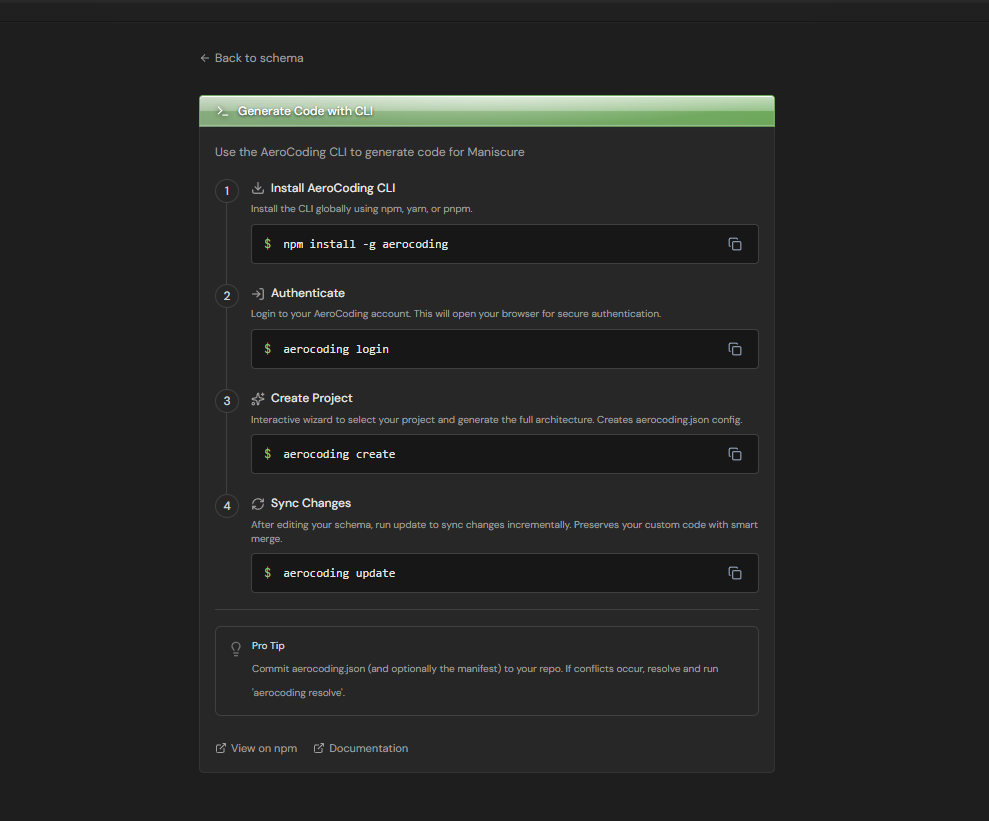
Task: Click the sync icon next to Sync Changes
Action: [x=257, y=502]
